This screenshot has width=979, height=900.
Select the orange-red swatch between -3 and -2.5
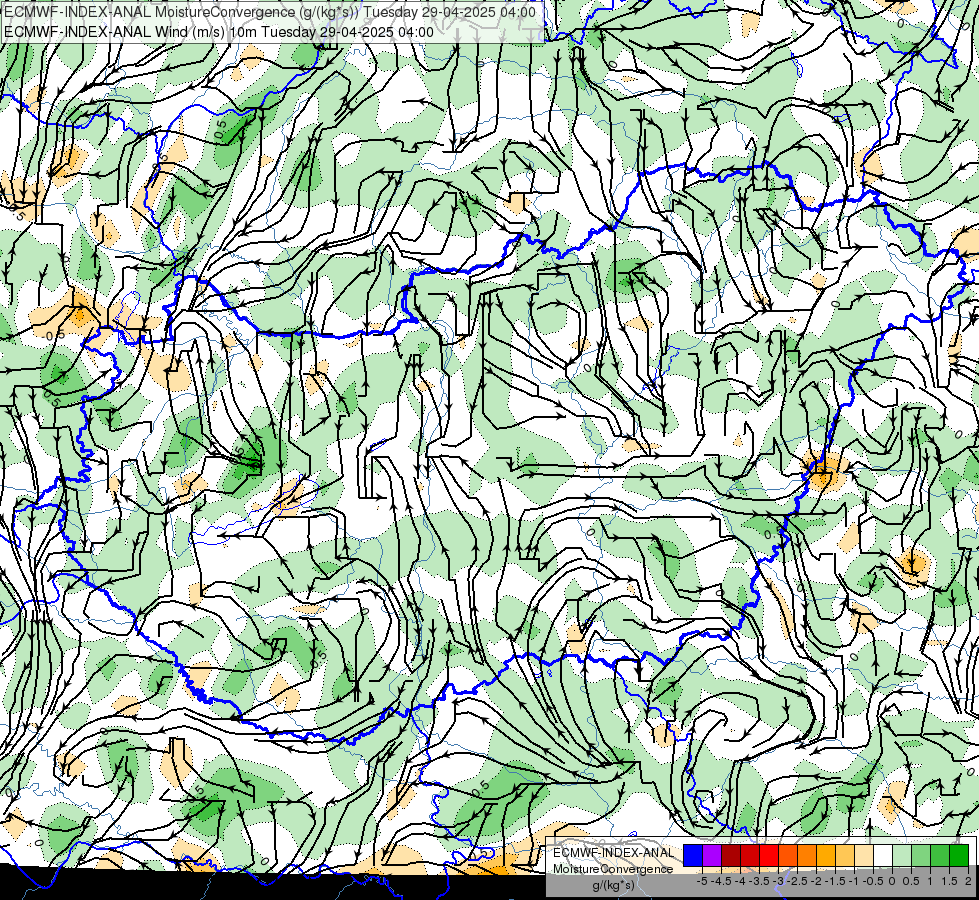[788, 856]
